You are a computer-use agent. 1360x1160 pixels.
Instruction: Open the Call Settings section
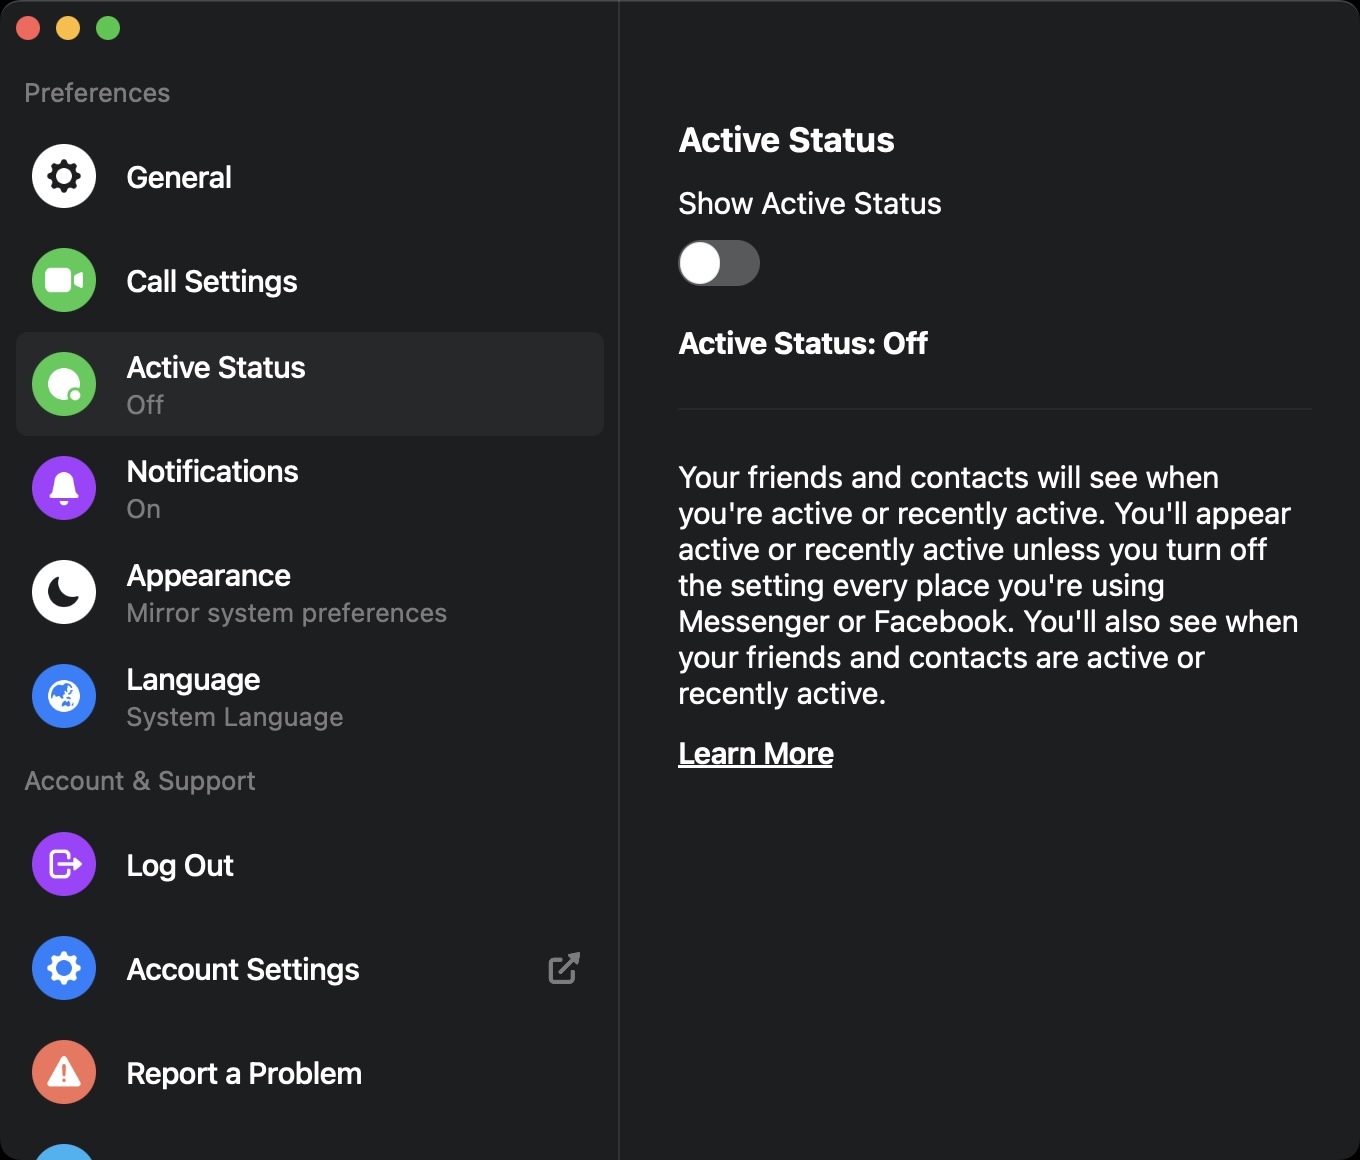point(212,282)
